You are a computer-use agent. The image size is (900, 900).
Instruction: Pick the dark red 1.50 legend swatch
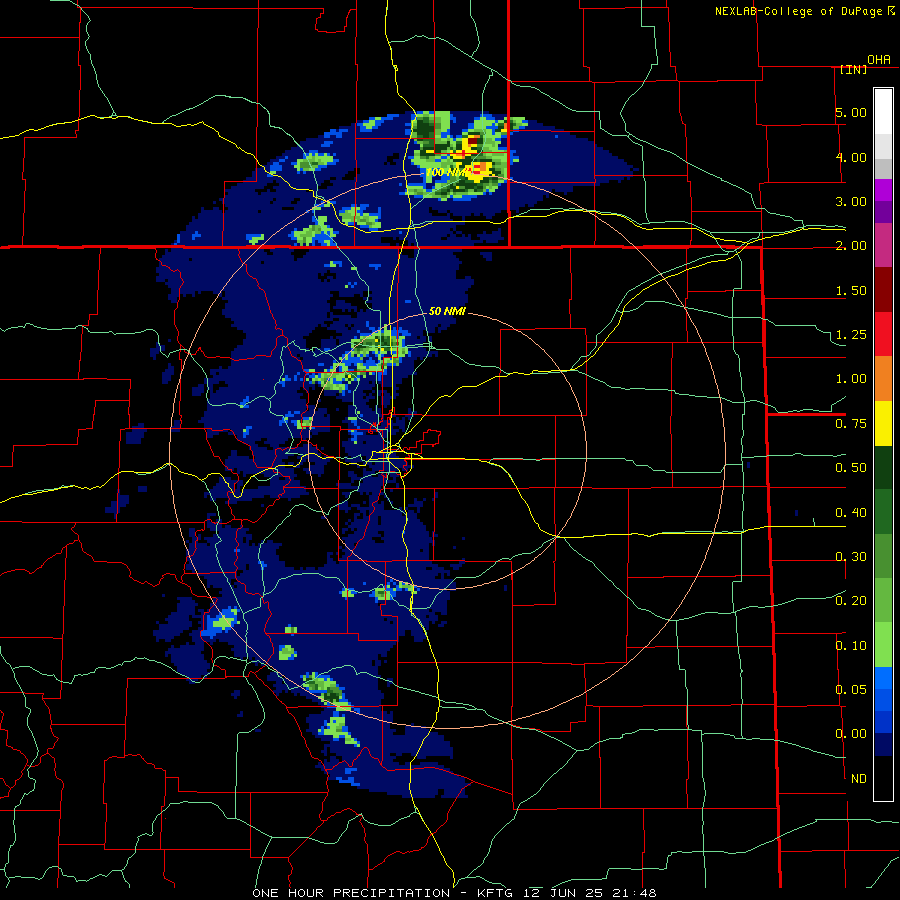pyautogui.click(x=883, y=290)
